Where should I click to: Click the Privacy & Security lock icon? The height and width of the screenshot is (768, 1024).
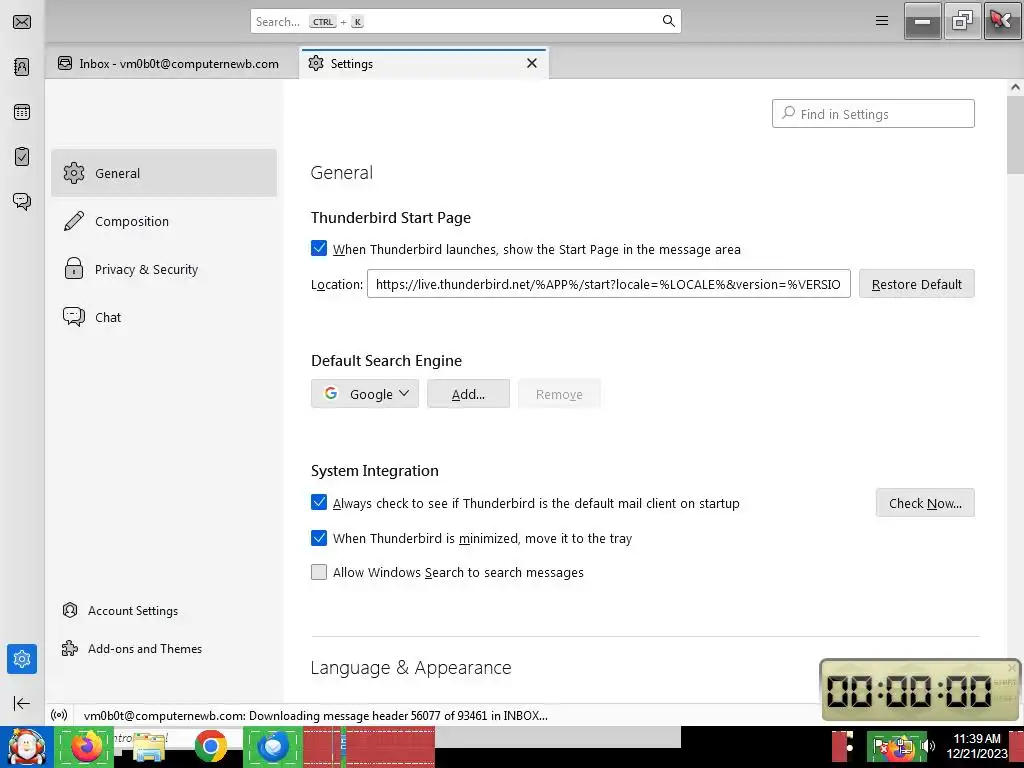tap(74, 268)
